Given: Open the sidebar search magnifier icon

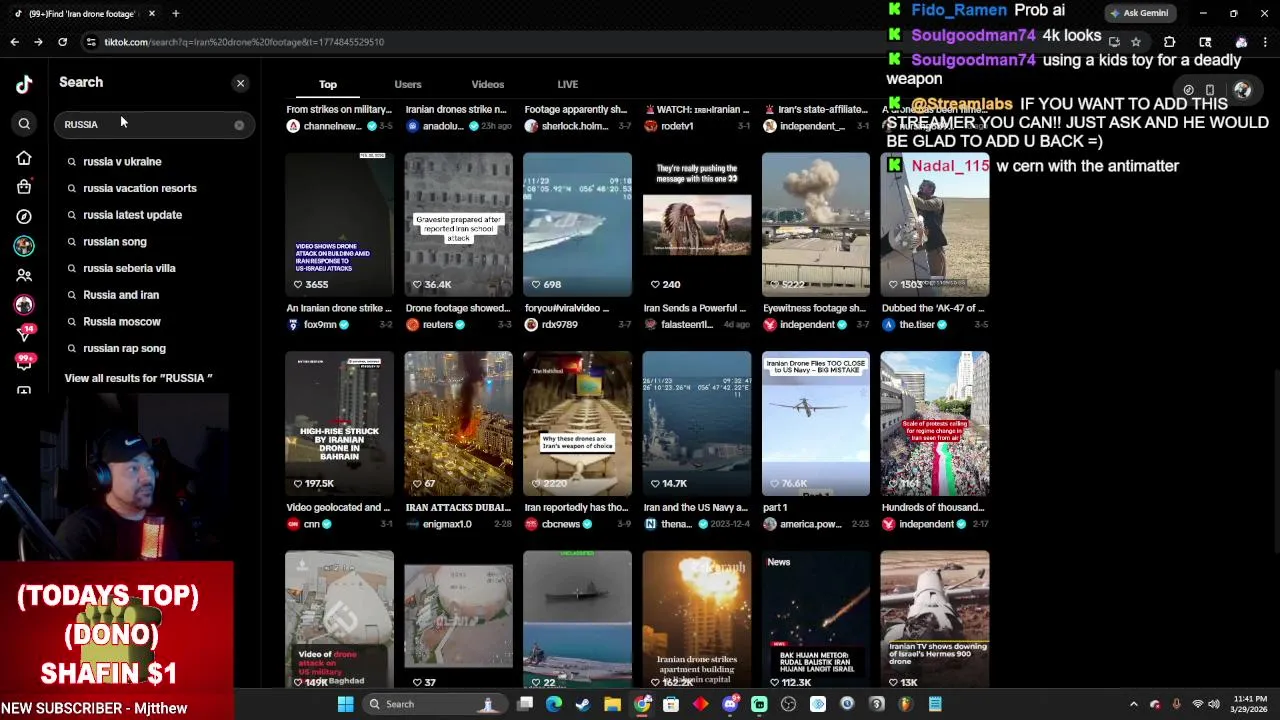Looking at the screenshot, I should pos(24,124).
